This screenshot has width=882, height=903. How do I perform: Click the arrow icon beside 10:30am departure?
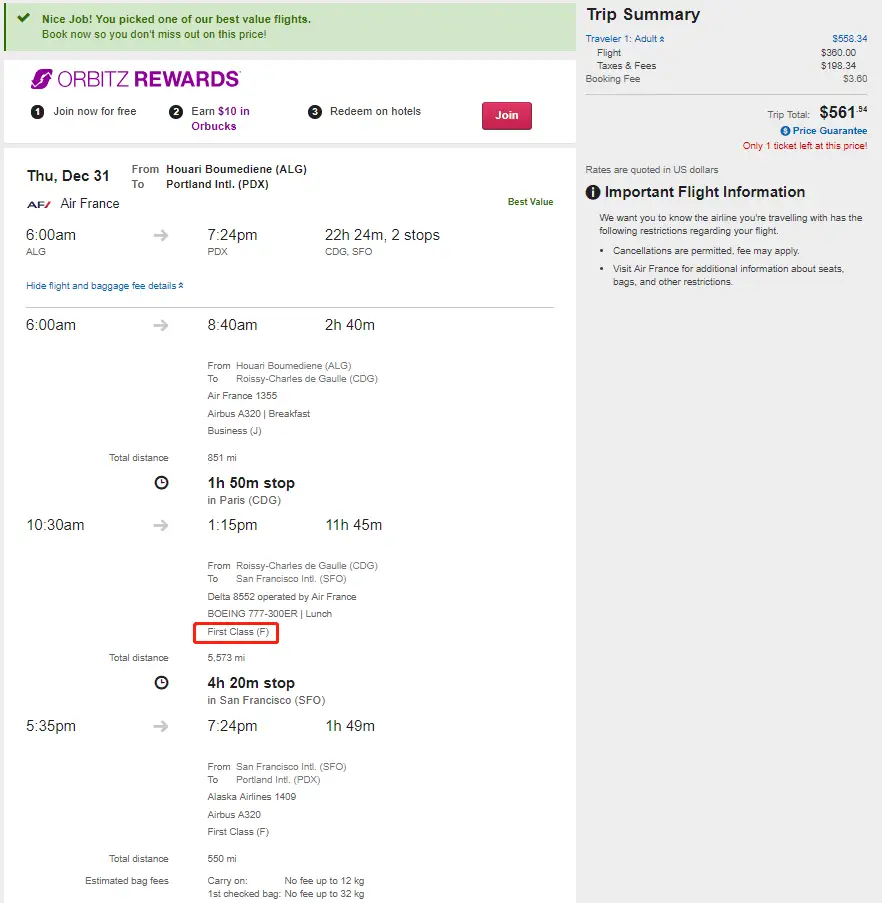(161, 525)
